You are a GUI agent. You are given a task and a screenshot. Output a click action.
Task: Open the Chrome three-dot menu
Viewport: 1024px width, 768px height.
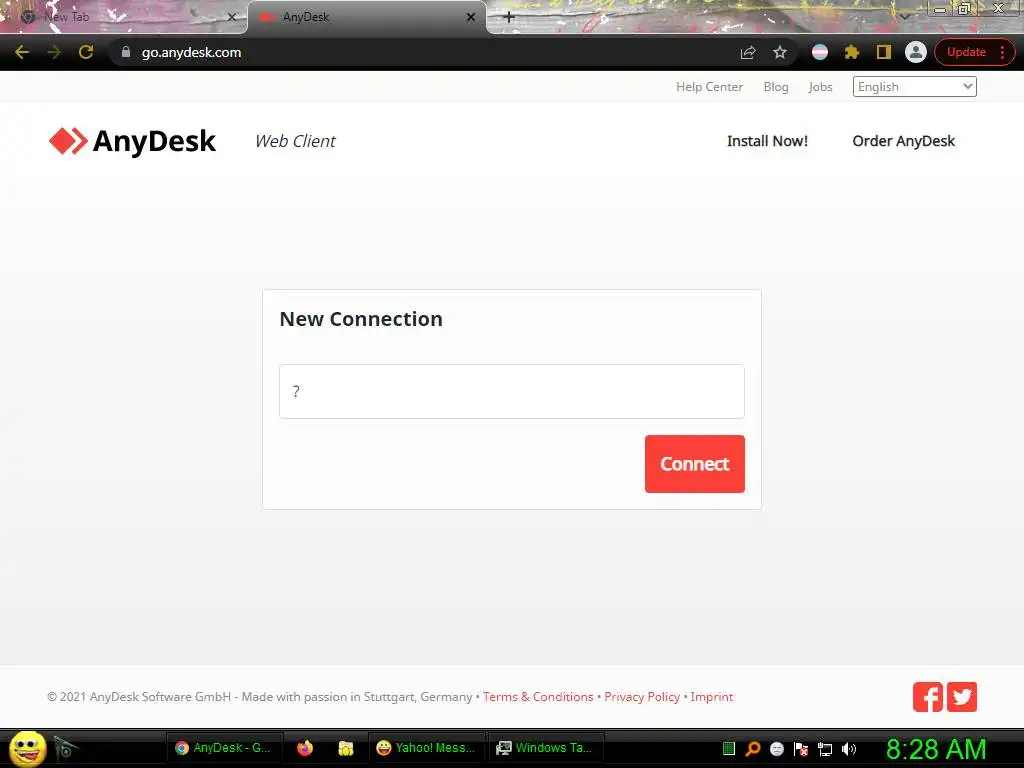(1002, 52)
